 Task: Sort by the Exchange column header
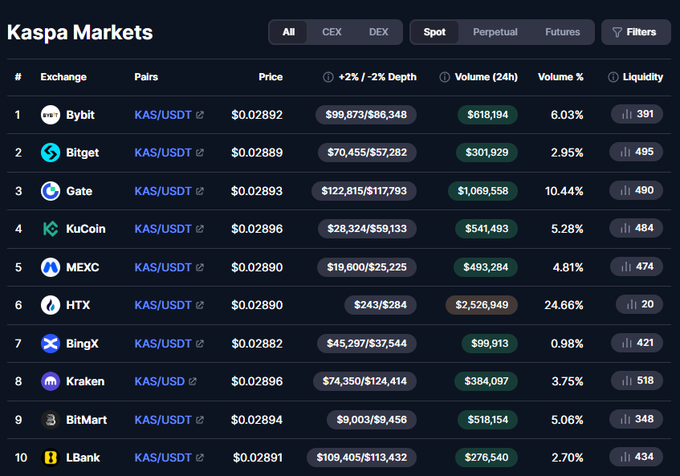pyautogui.click(x=63, y=77)
